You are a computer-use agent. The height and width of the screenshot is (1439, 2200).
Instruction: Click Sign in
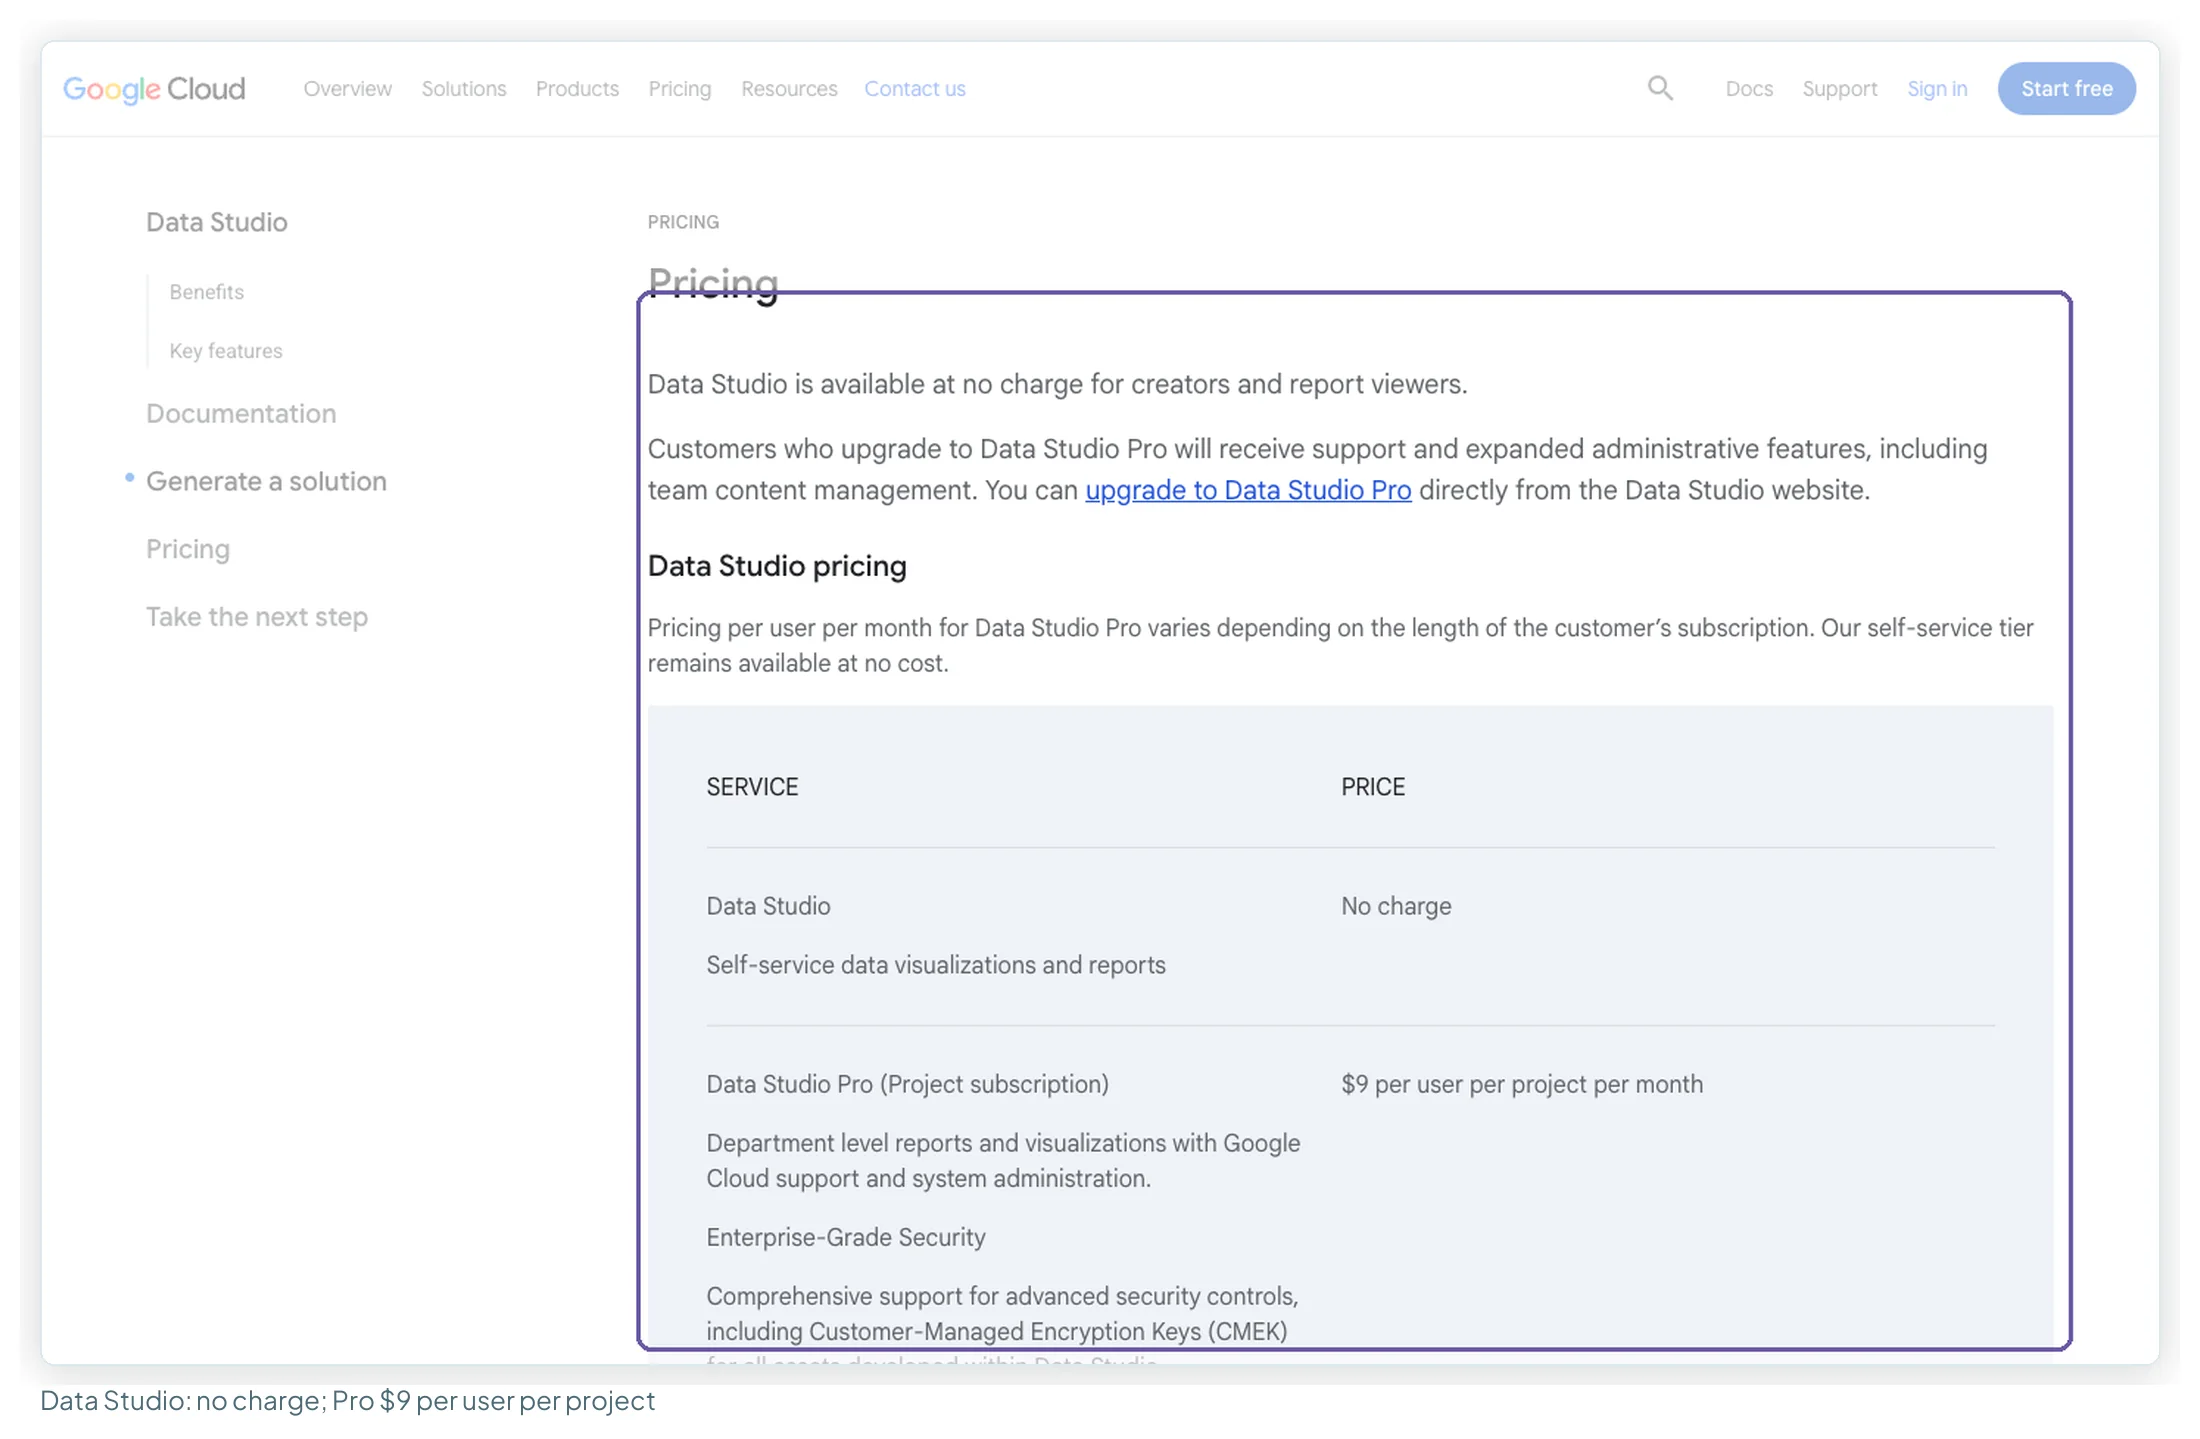point(1937,88)
